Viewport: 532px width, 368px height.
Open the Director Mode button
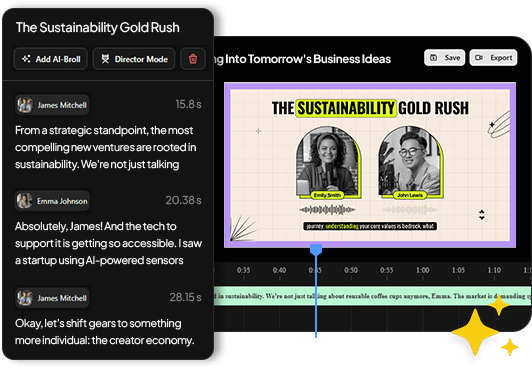point(134,59)
